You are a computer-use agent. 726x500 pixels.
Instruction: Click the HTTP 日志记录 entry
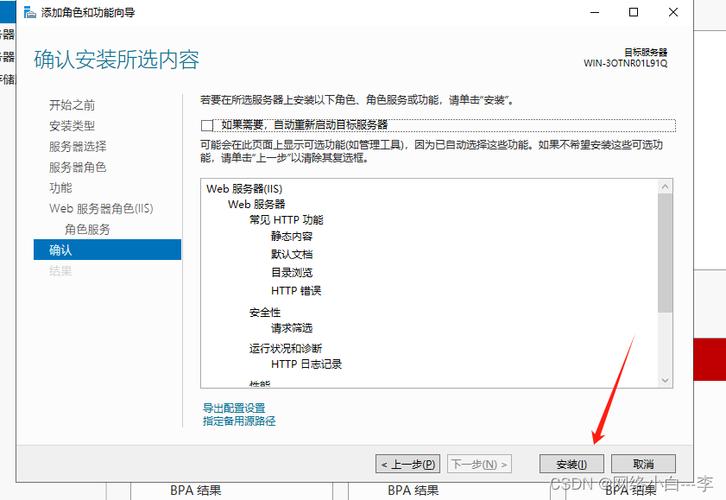point(306,364)
